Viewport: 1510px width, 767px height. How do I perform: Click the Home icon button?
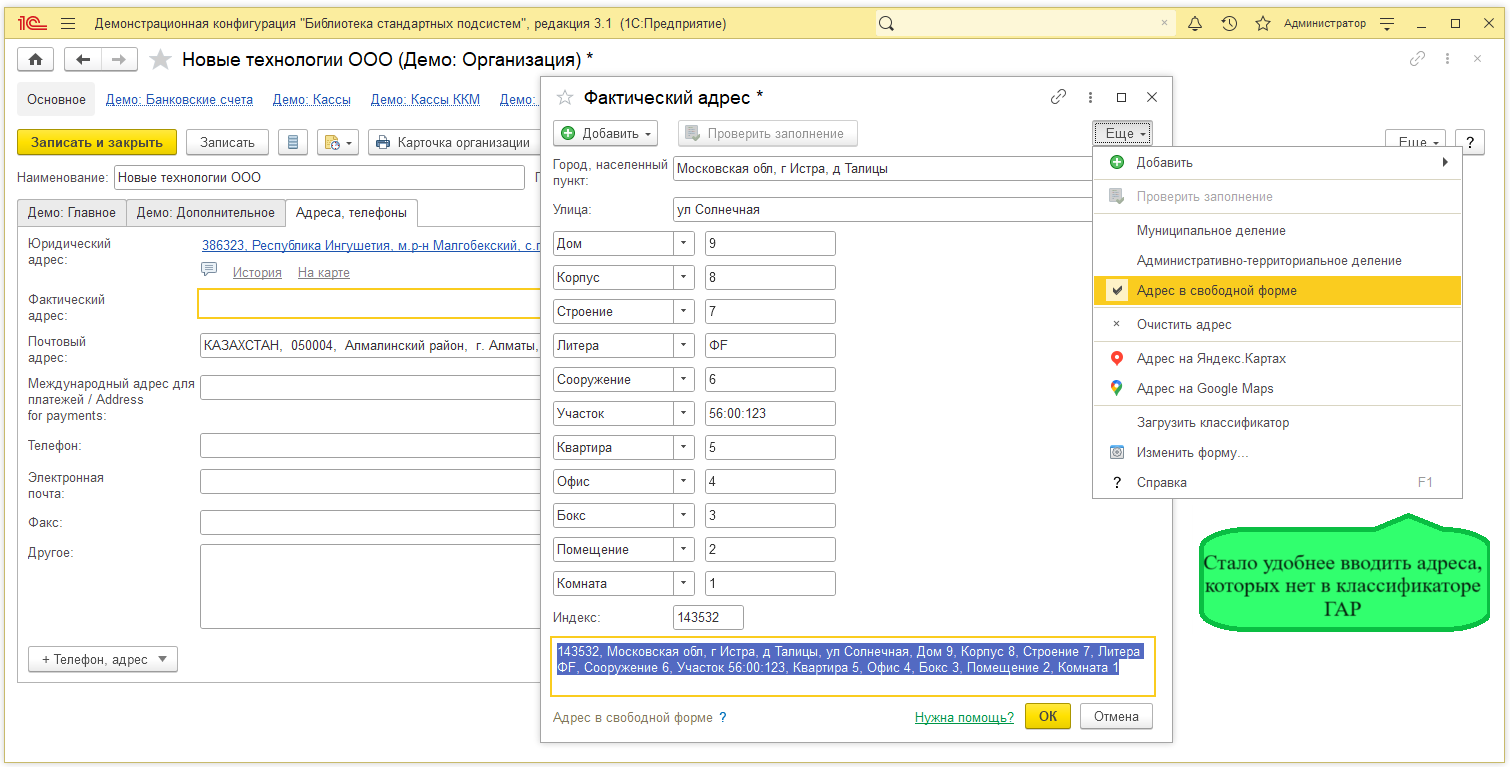35,60
